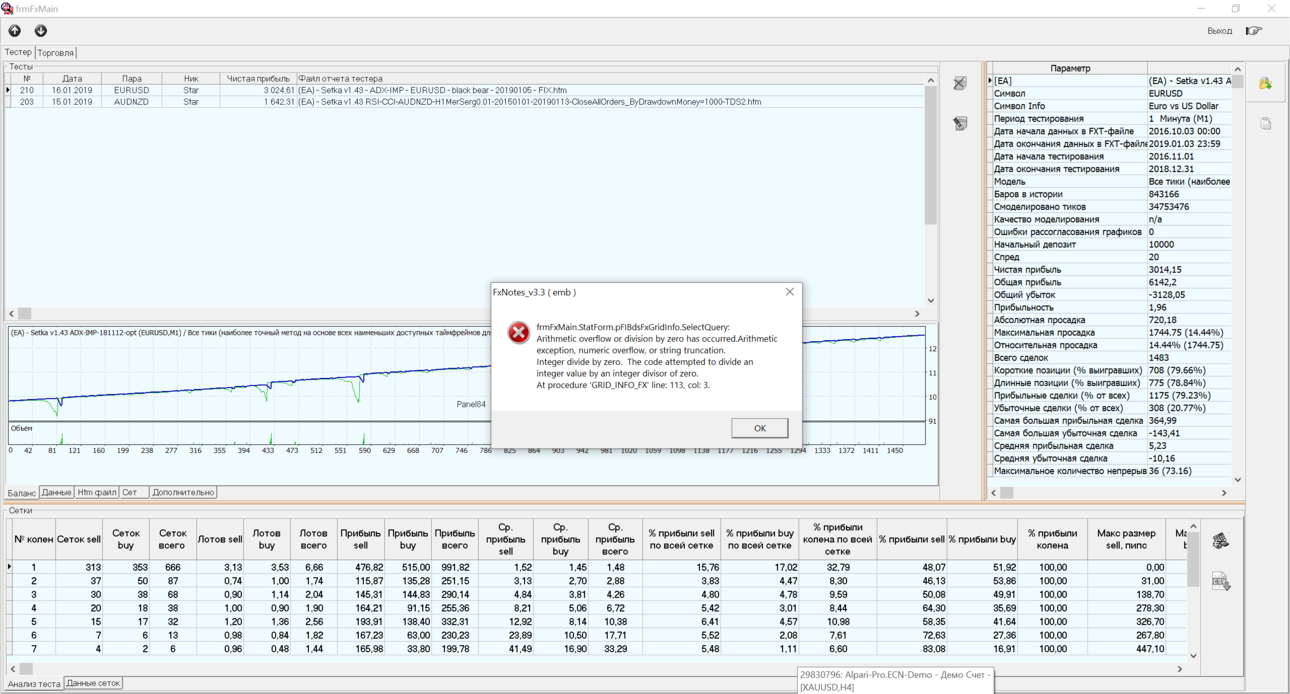Select test row 203 AUDNZD
Viewport: 1290px width, 694px height.
tap(464, 101)
